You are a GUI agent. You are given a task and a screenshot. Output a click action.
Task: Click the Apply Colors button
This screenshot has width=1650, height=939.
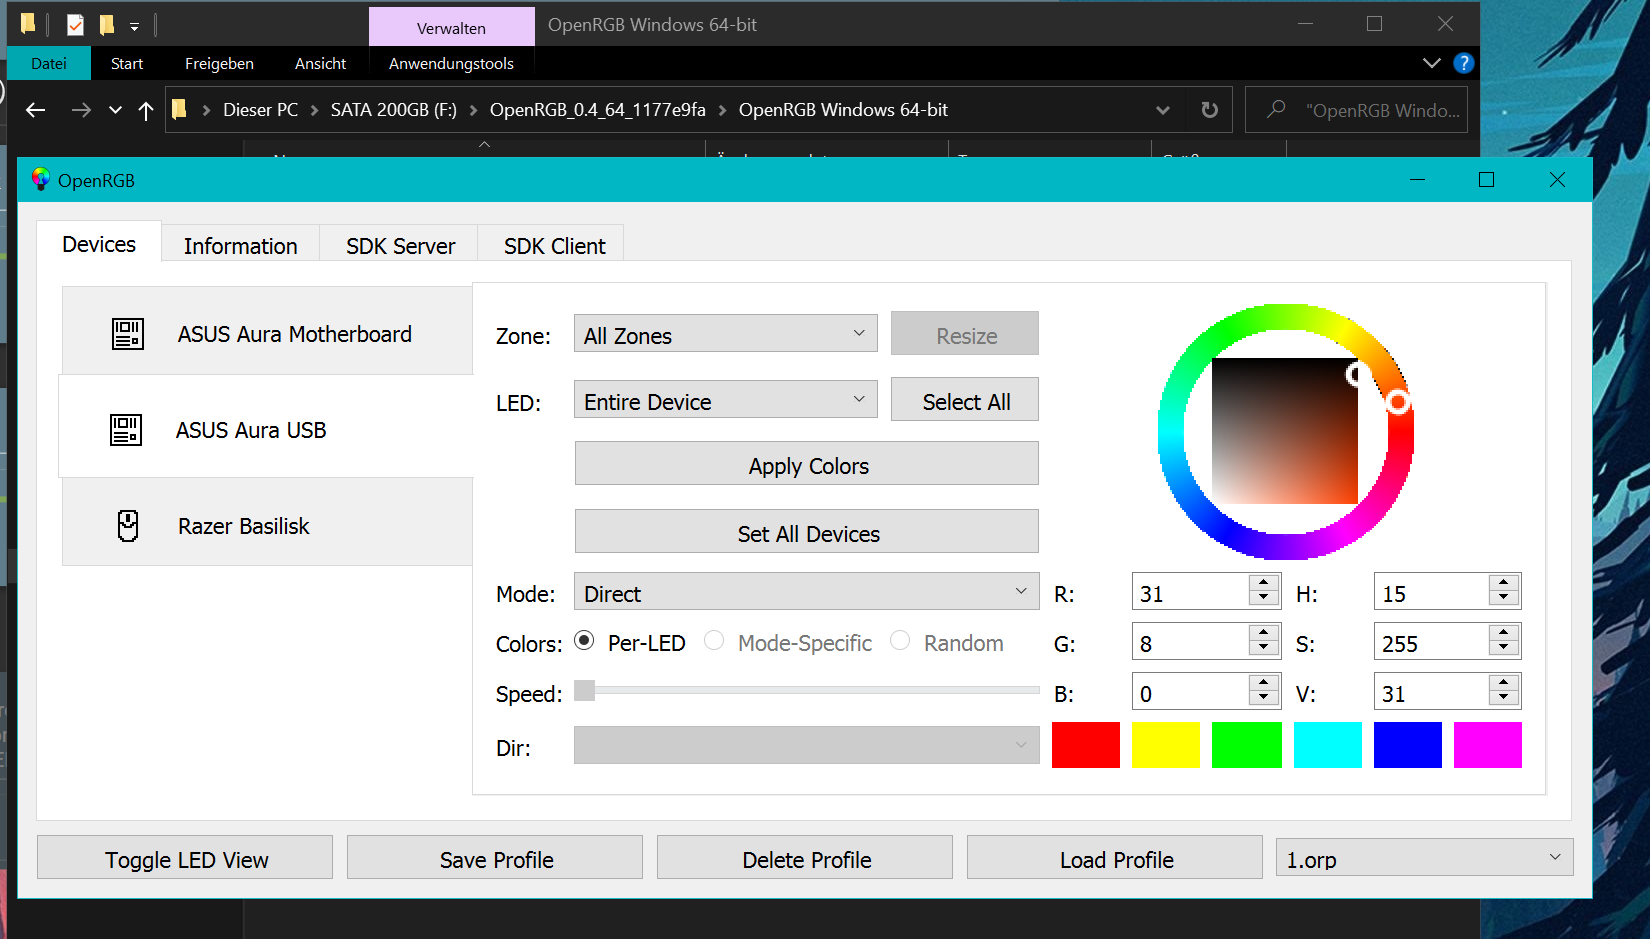point(807,464)
